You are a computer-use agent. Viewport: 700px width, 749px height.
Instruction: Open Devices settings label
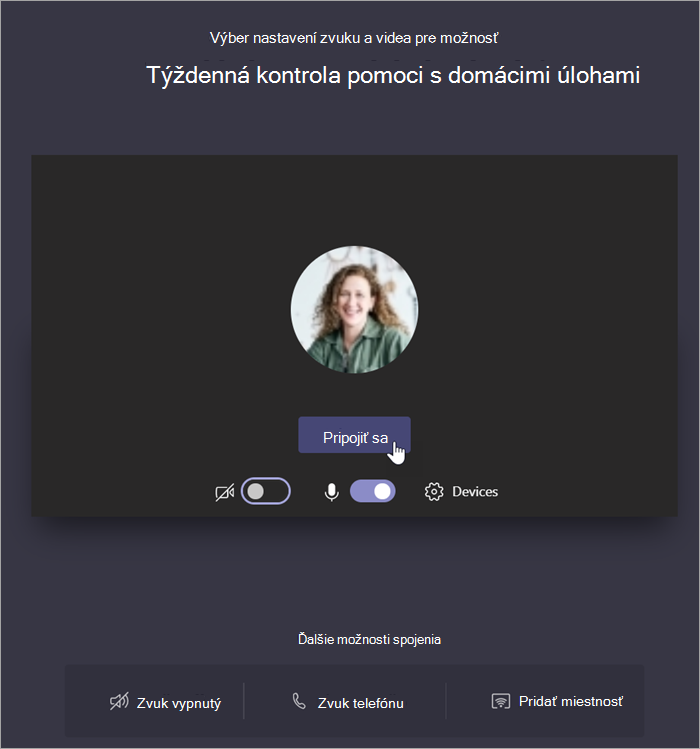[x=475, y=492]
